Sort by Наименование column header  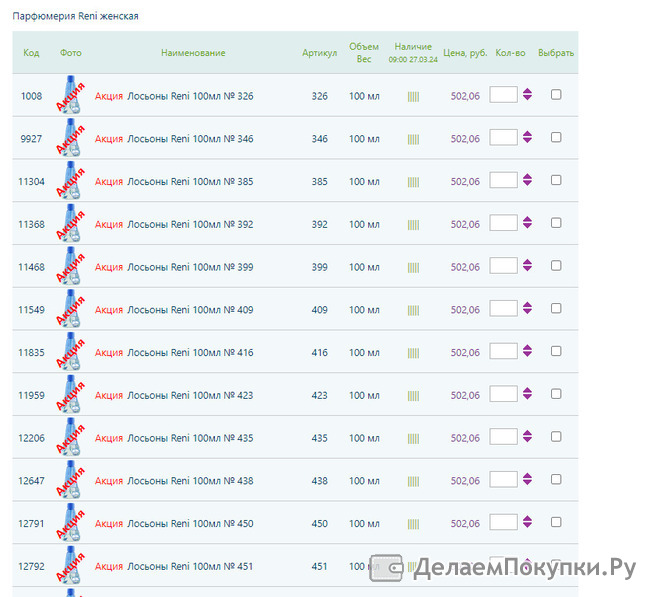(x=193, y=53)
